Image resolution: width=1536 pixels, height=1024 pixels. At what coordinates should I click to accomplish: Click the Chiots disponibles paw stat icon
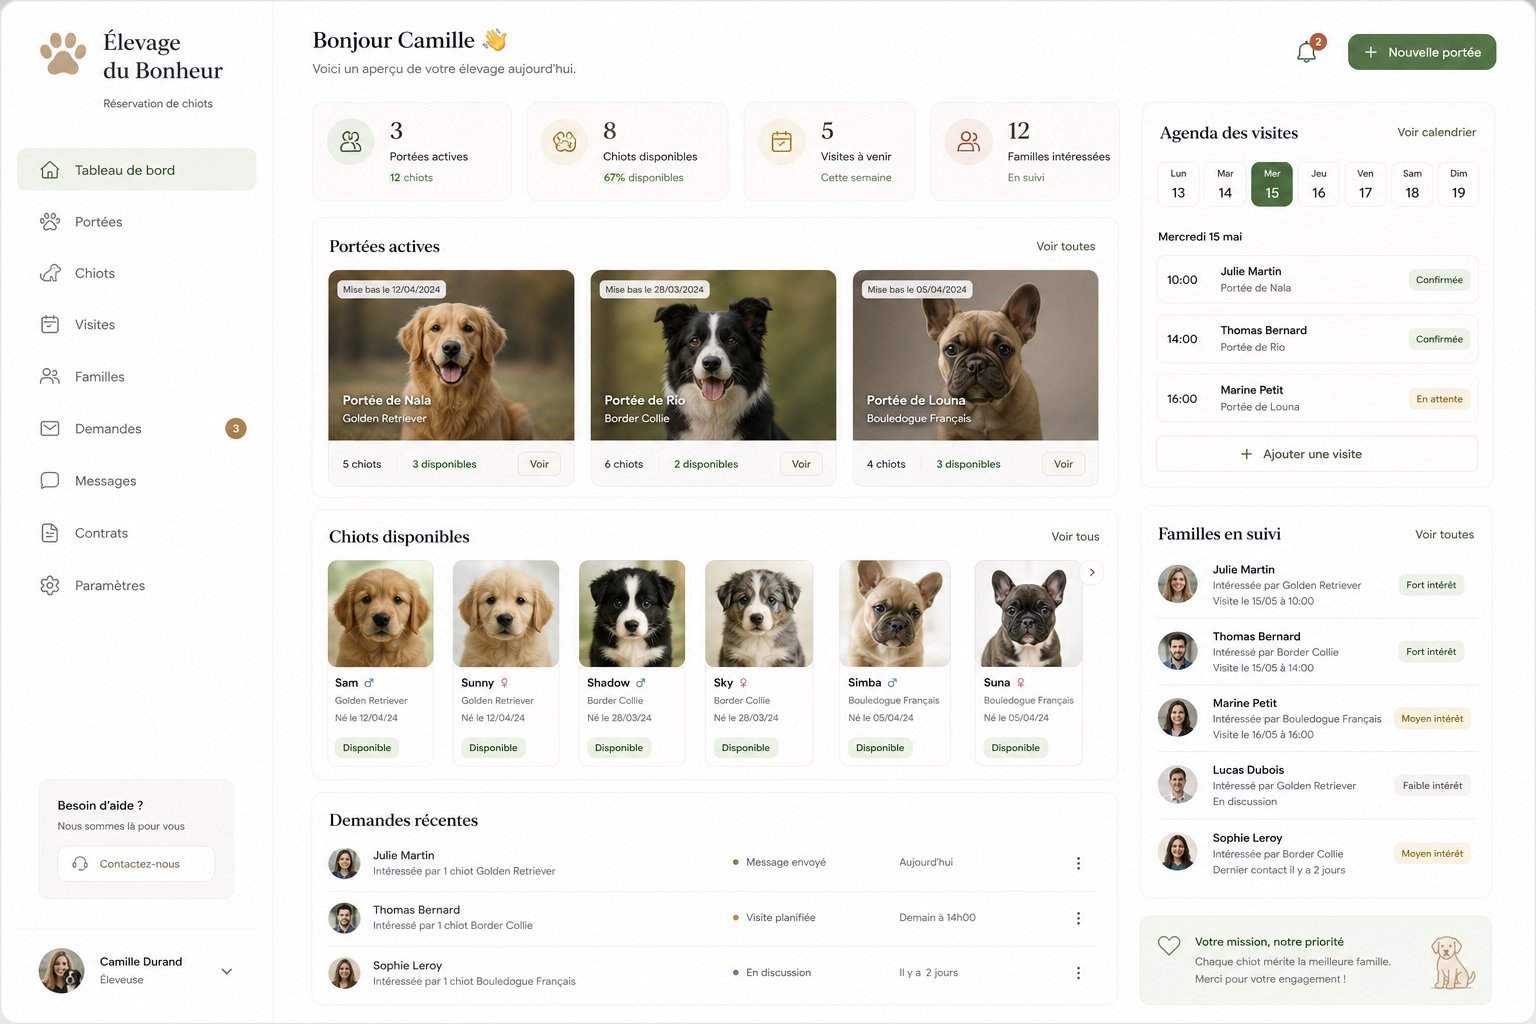565,142
